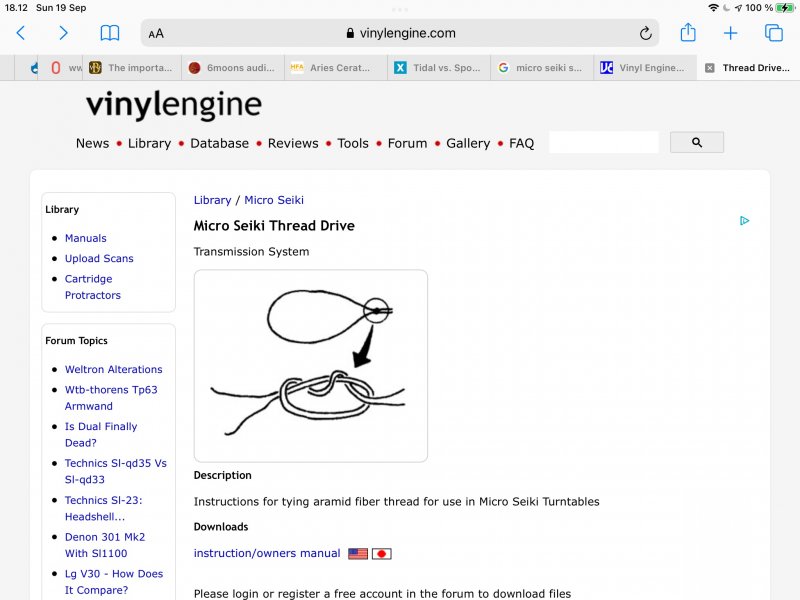Open the Database menu item
The height and width of the screenshot is (600, 800).
(x=219, y=143)
